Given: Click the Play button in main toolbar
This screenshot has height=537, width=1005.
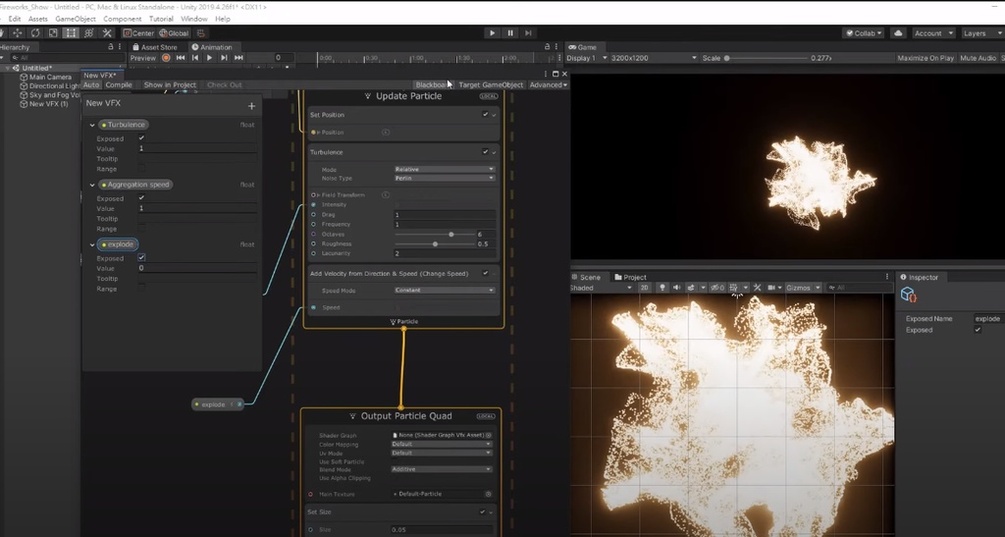Looking at the screenshot, I should click(492, 33).
